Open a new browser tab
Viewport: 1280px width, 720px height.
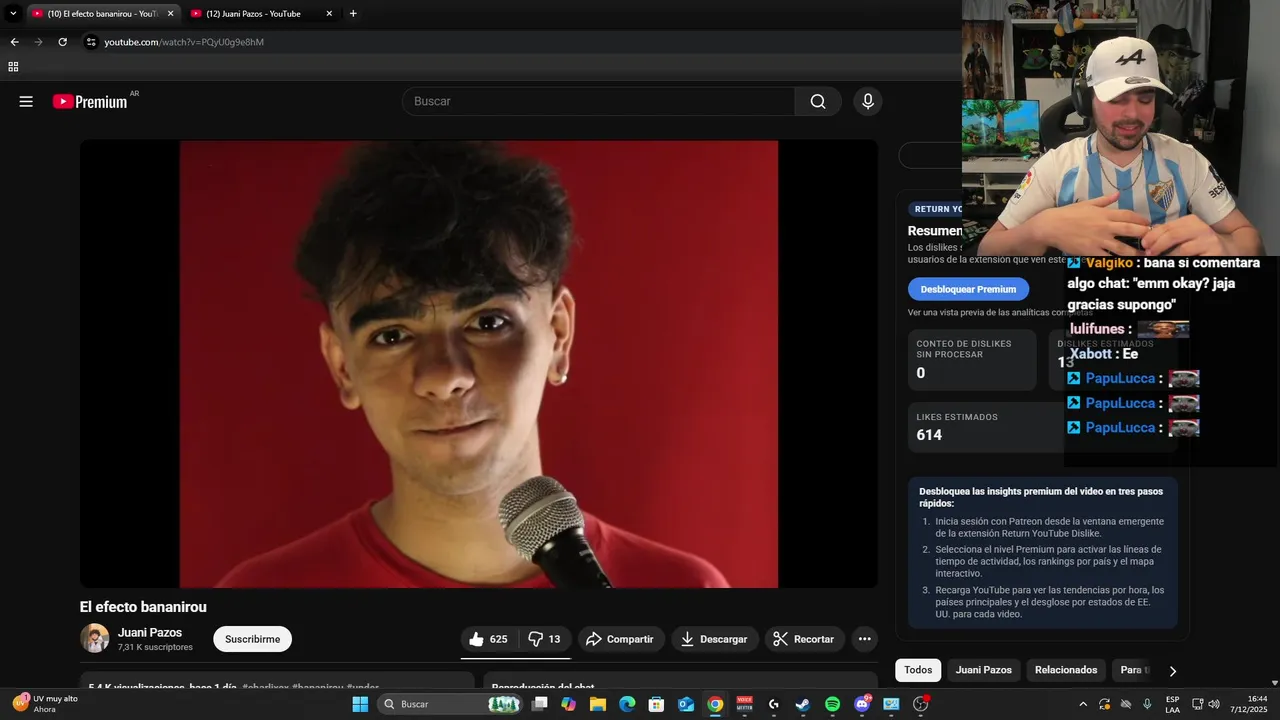point(353,14)
